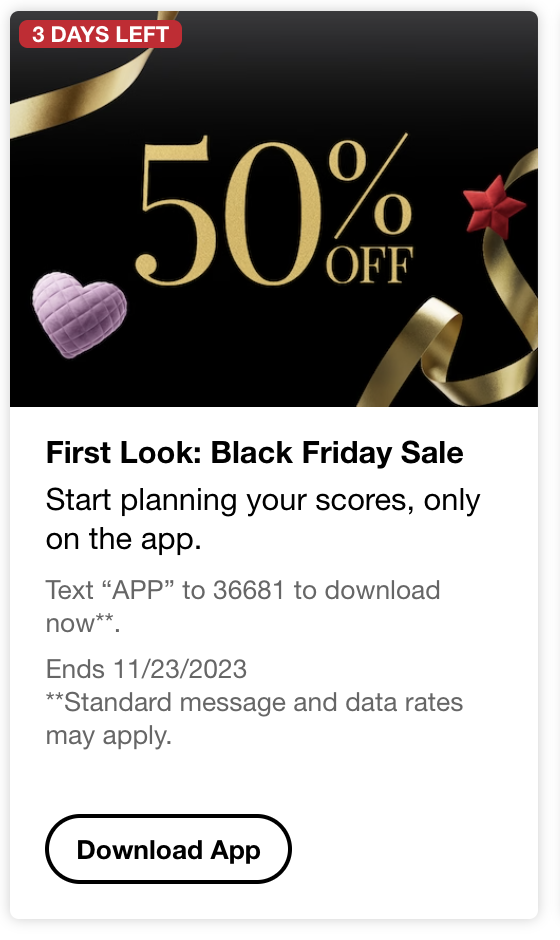Click the gold percent sign

(x=371, y=187)
